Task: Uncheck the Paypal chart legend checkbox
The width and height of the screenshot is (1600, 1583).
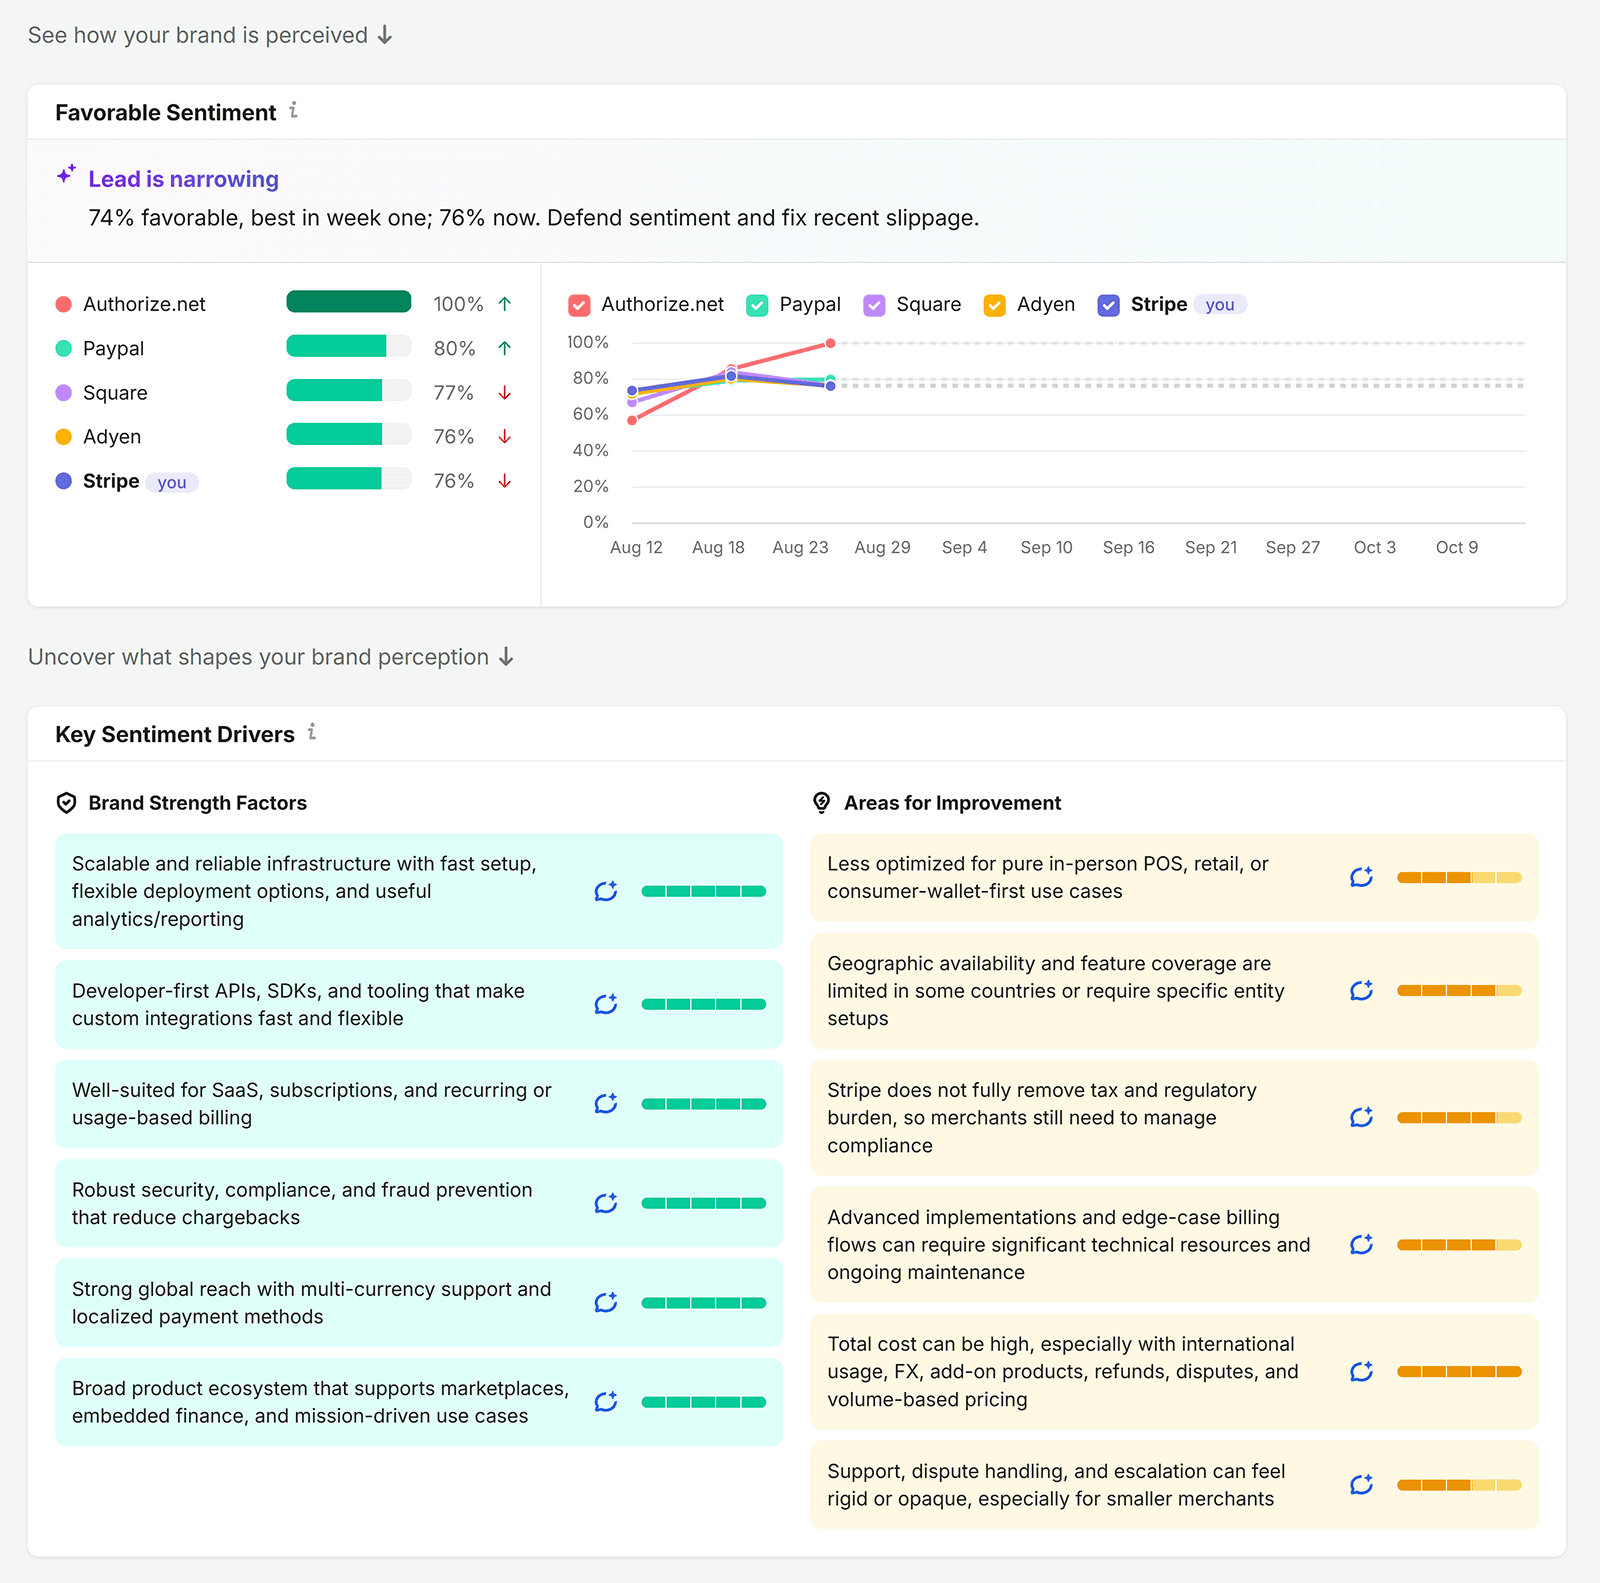Action: click(x=757, y=305)
